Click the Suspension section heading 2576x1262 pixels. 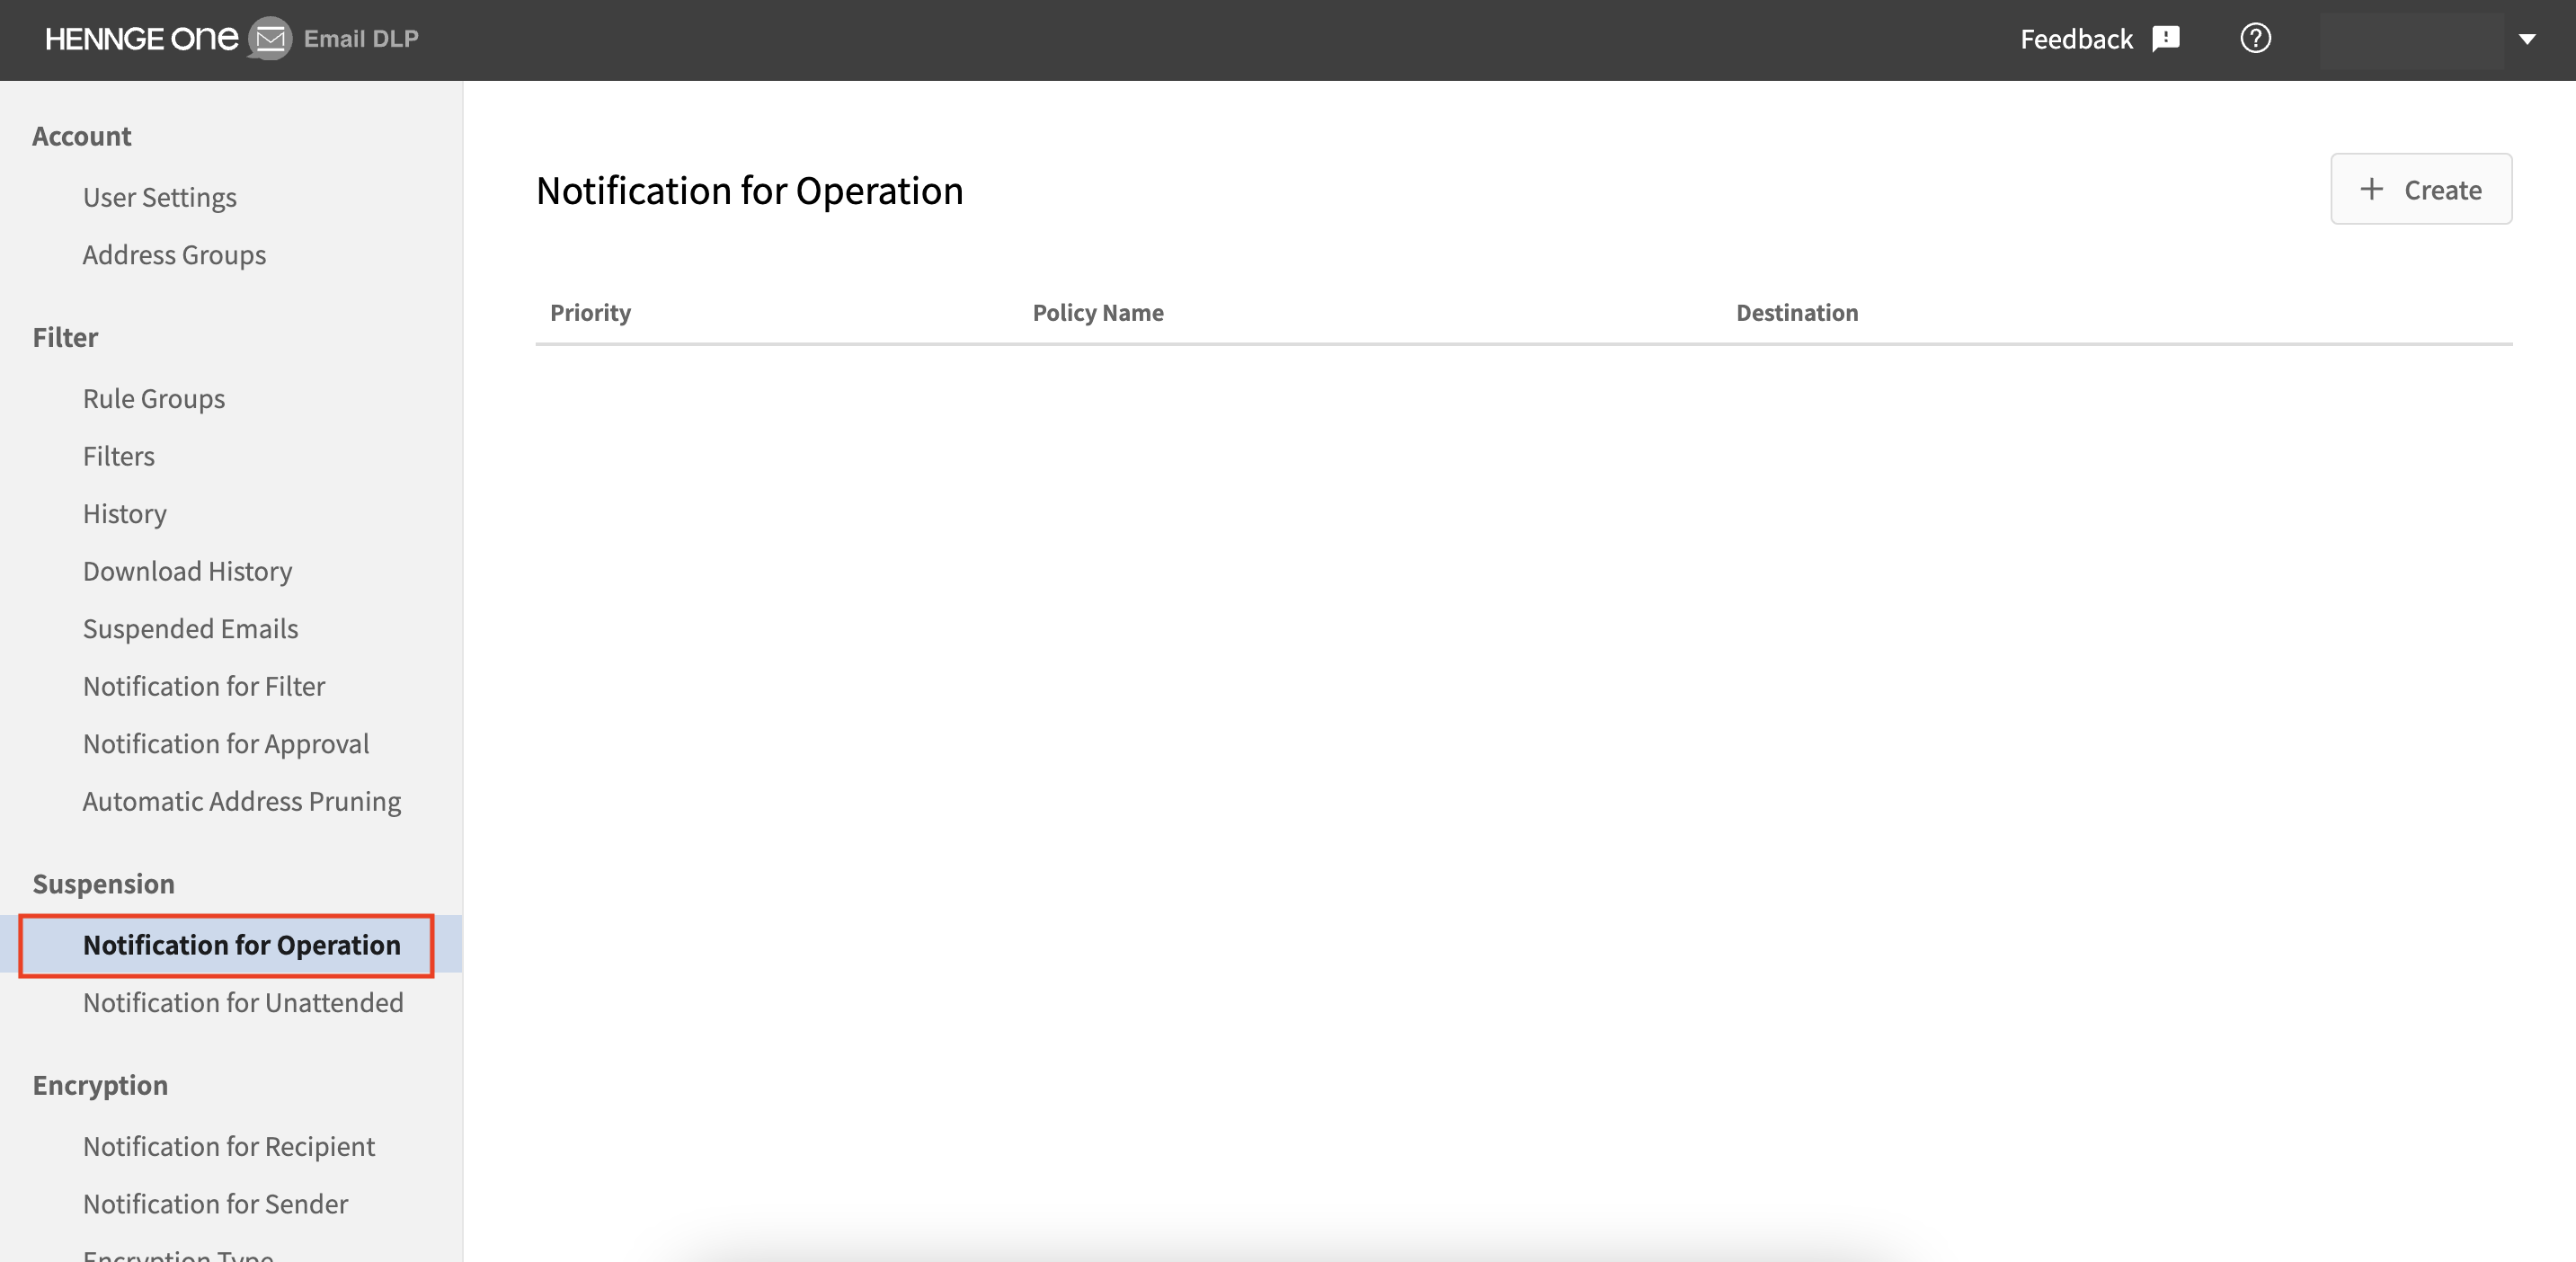(x=104, y=884)
